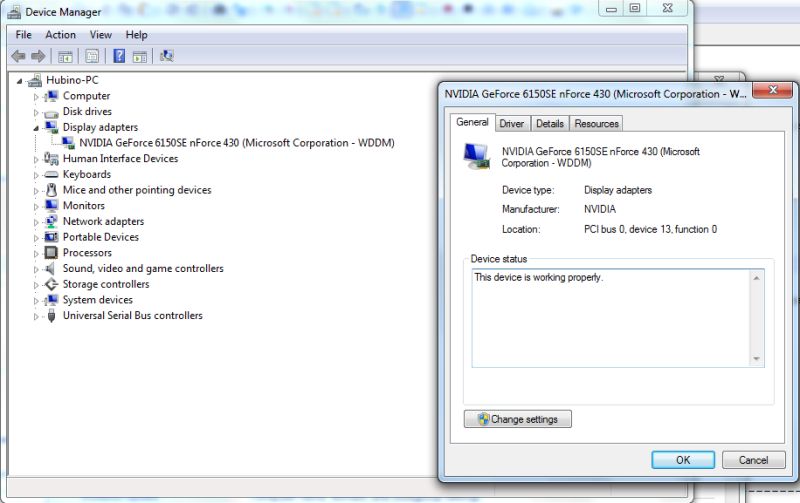The height and width of the screenshot is (503, 800).
Task: Click the Keyboards icon
Action: (x=51, y=174)
